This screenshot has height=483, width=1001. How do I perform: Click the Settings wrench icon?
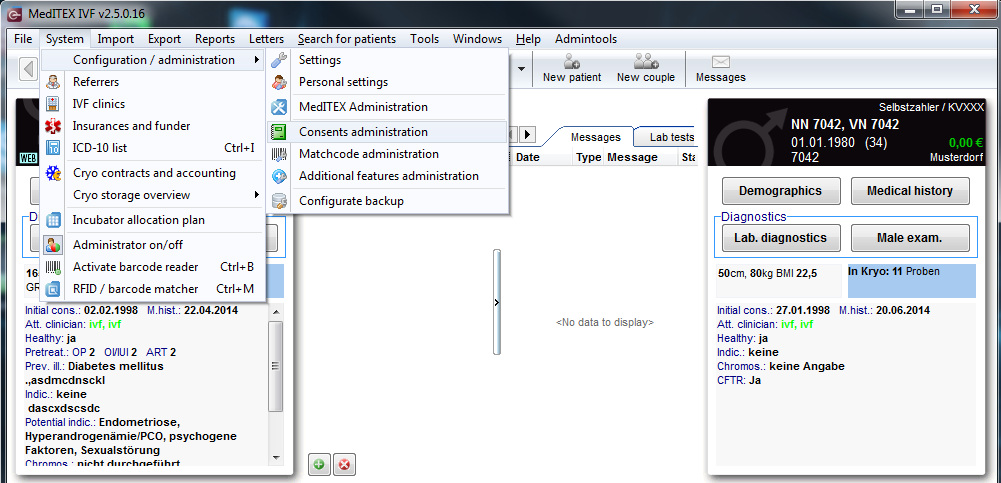point(280,60)
